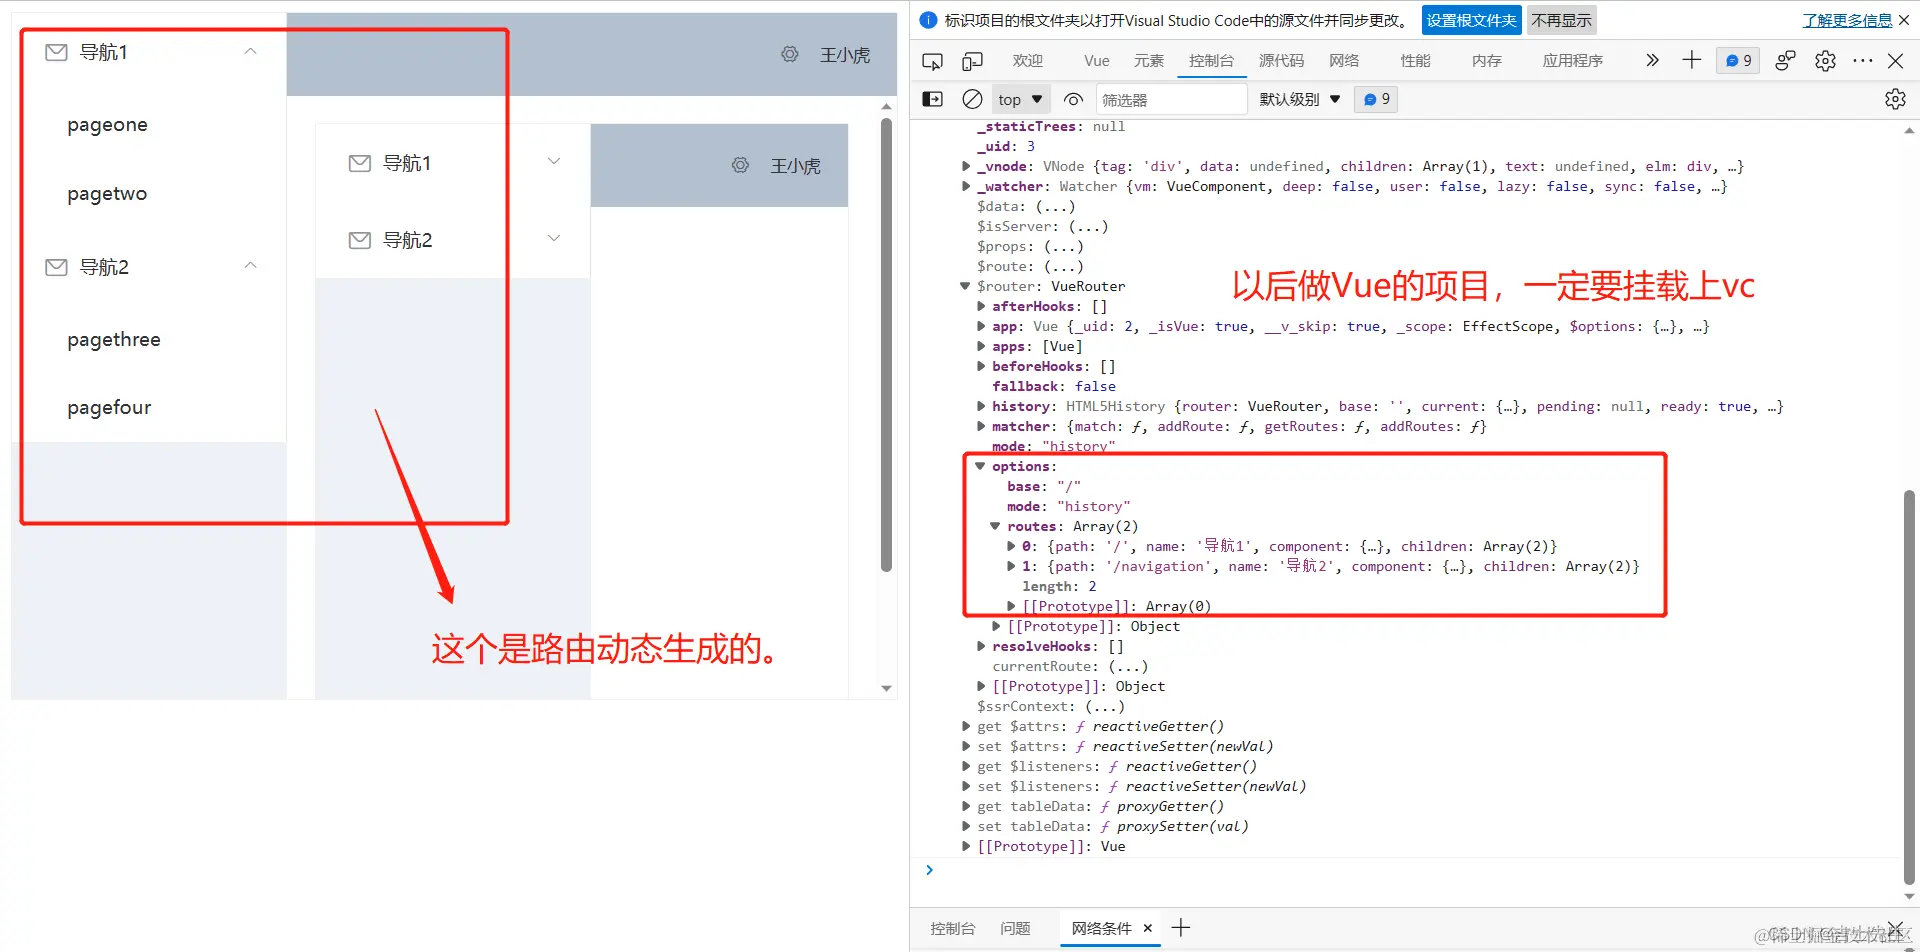Image resolution: width=1920 pixels, height=952 pixels.
Task: Collapse the $router VueRouter object
Action: pyautogui.click(x=966, y=286)
